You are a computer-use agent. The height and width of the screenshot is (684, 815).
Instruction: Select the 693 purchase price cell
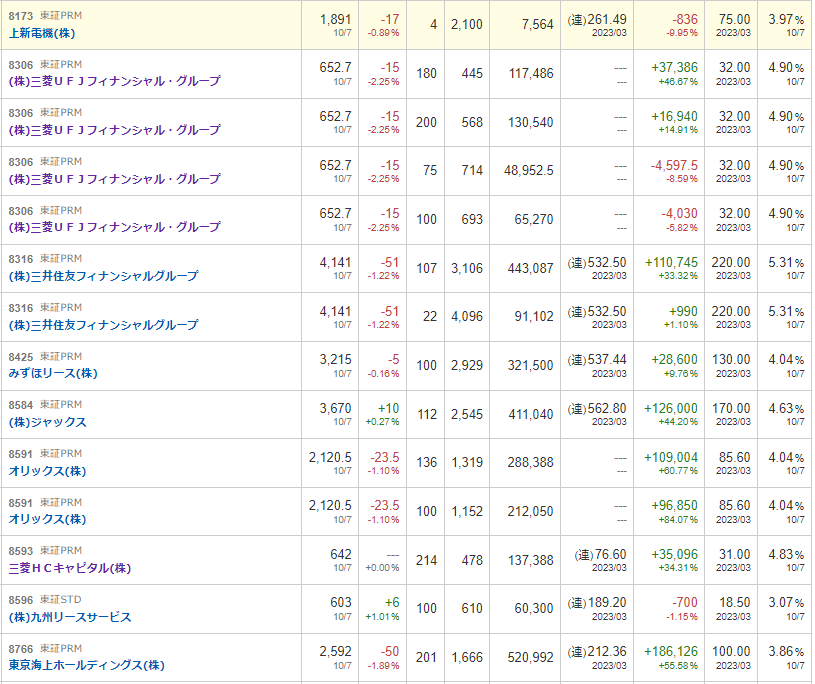(x=472, y=219)
